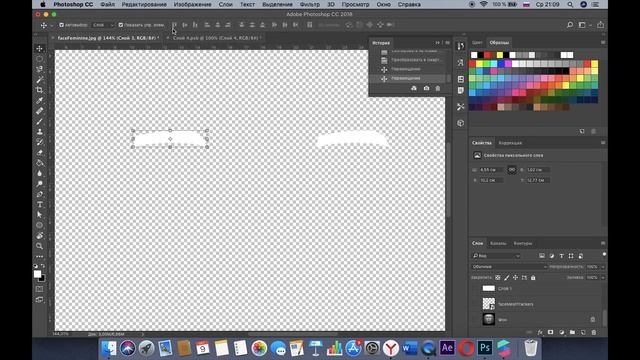
Task: Toggle lock all padlock in Layers
Action: (533, 278)
